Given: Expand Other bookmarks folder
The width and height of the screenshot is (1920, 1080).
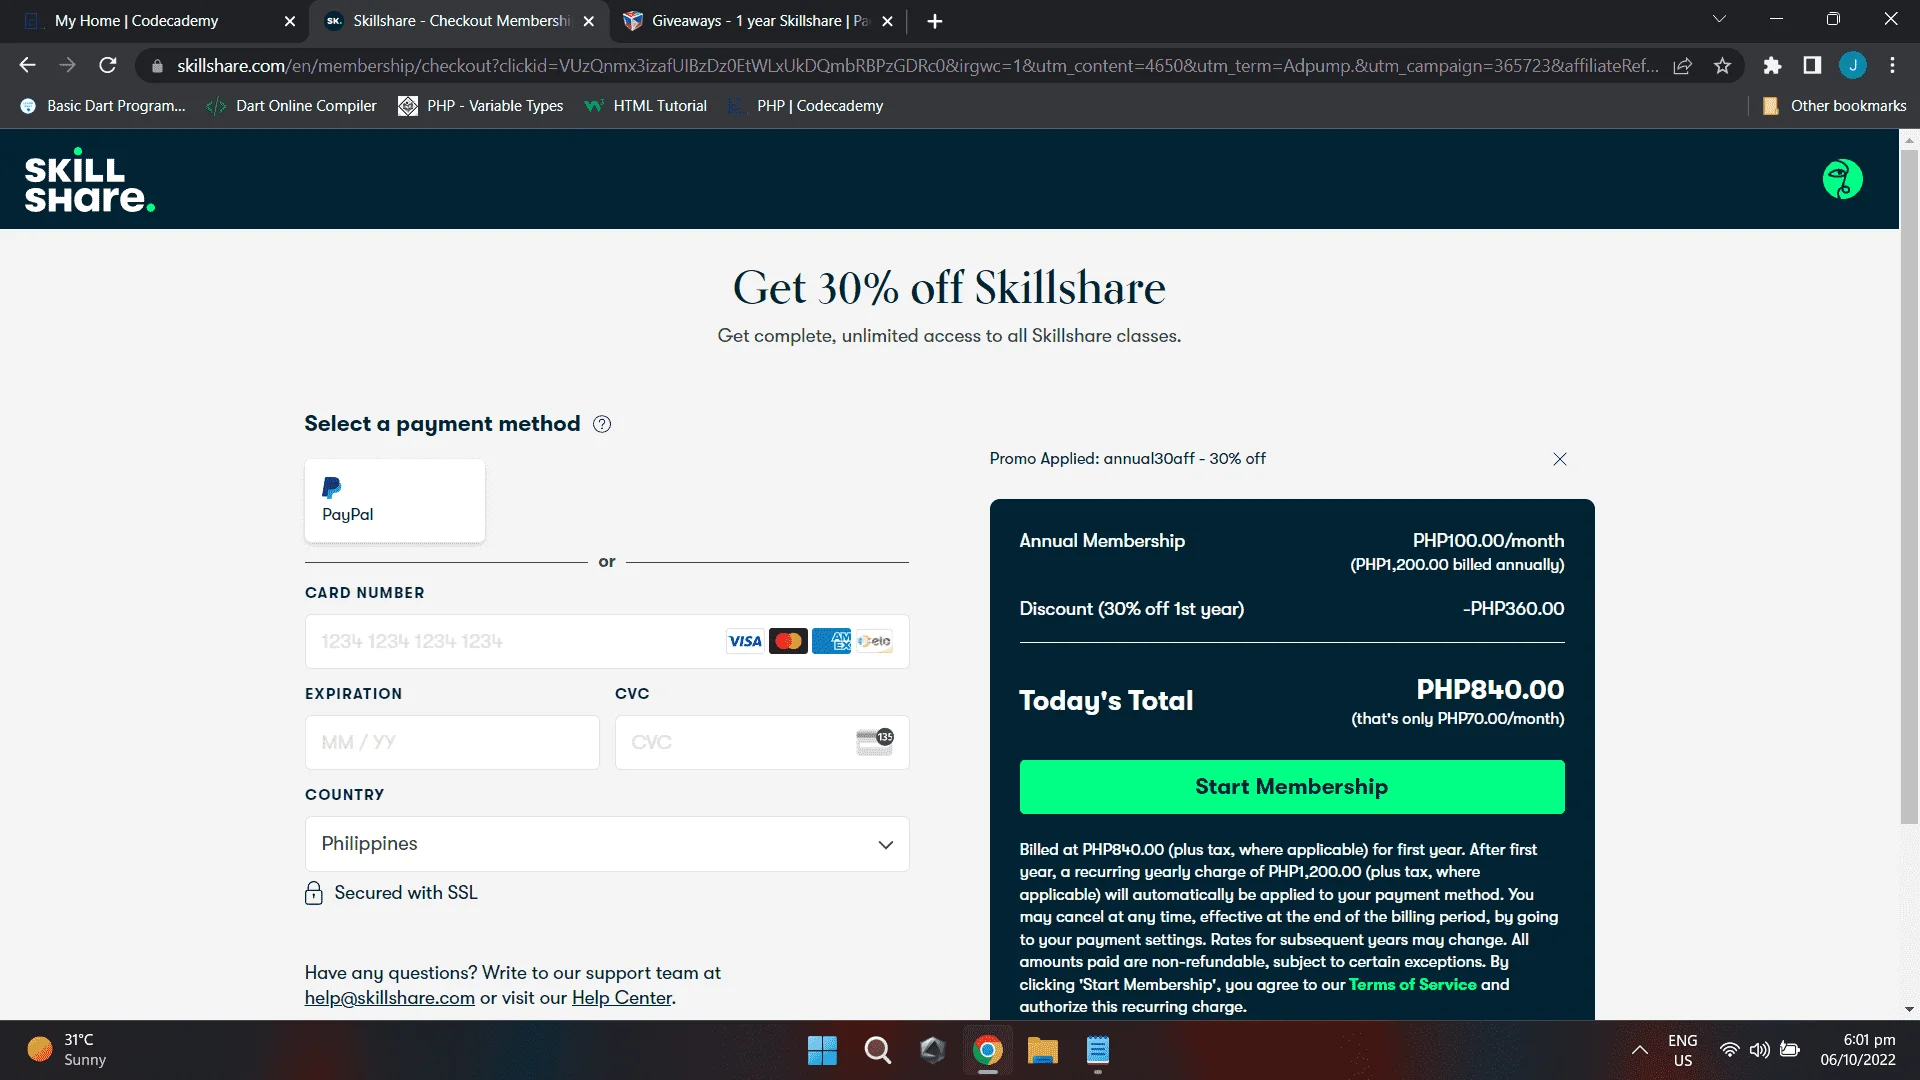Looking at the screenshot, I should [x=1834, y=106].
